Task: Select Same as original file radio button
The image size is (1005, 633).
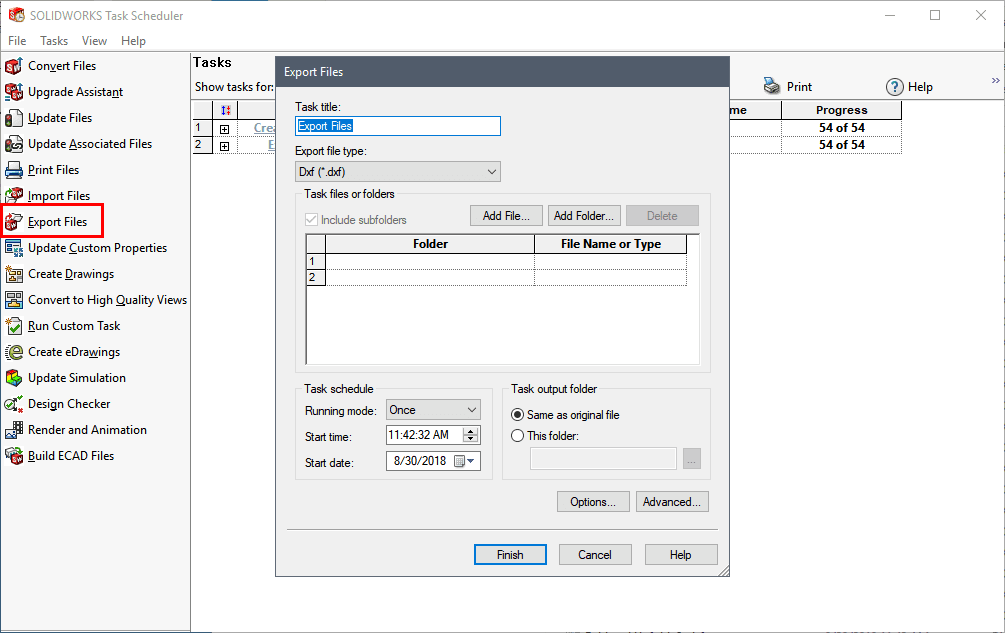Action: (x=517, y=415)
